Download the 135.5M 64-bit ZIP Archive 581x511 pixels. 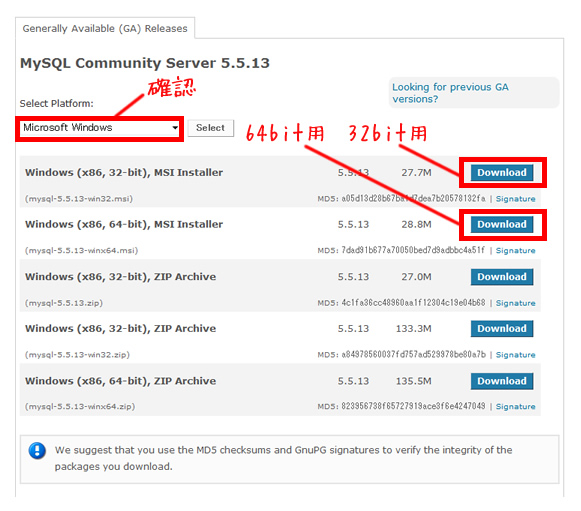tap(502, 381)
